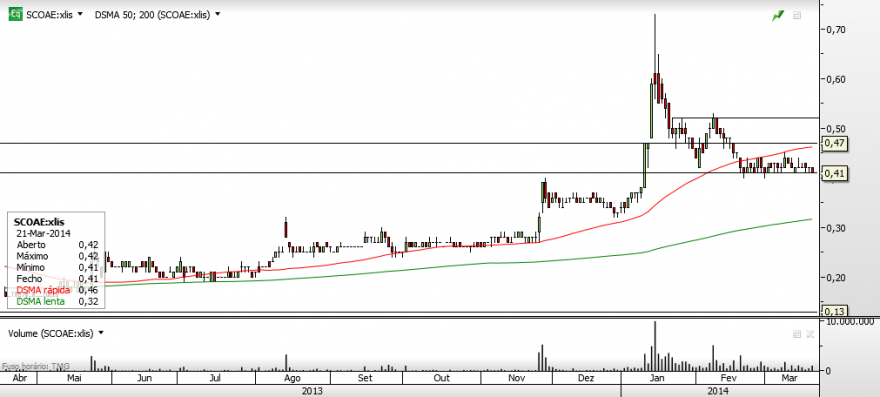Select the Nov month on the timeline

[516, 378]
